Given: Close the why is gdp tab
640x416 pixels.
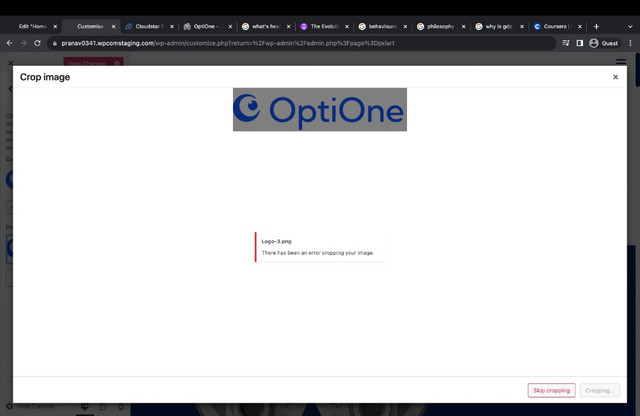Looking at the screenshot, I should (x=522, y=27).
